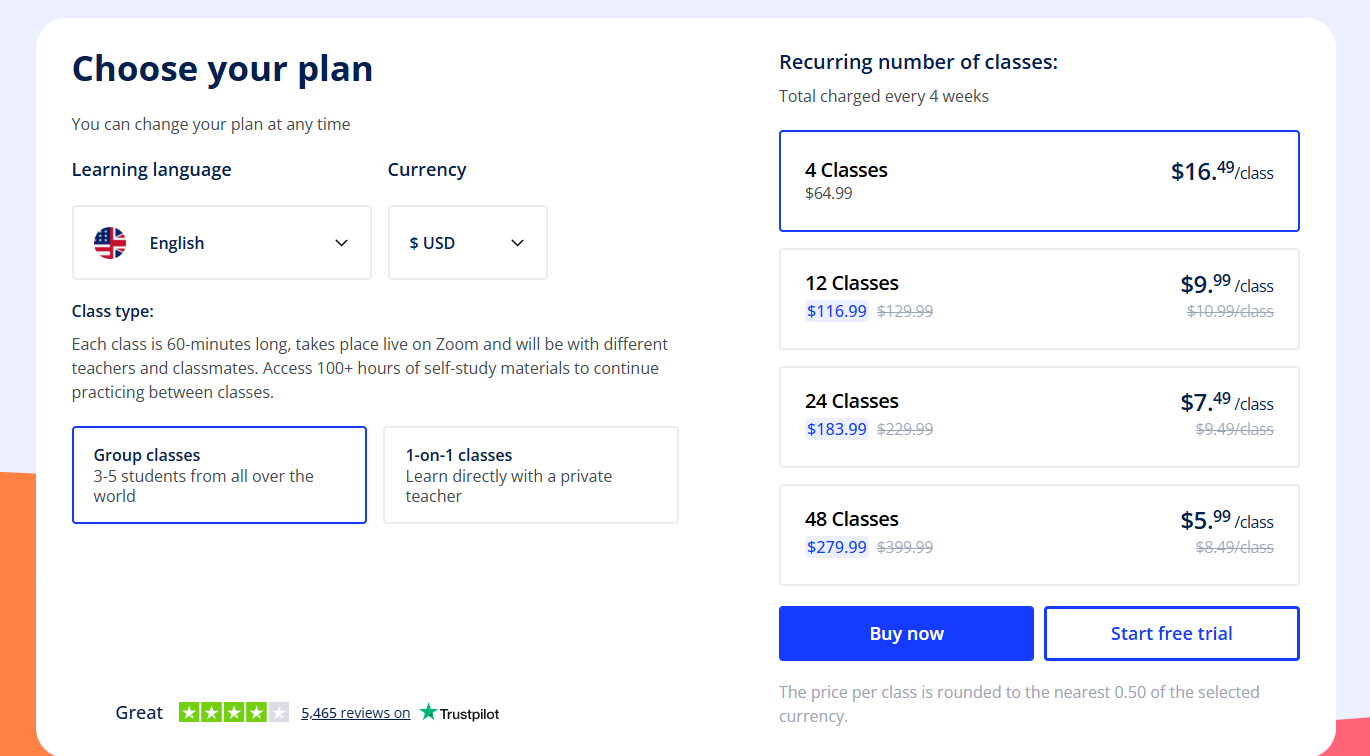Image resolution: width=1370 pixels, height=756 pixels.
Task: Click the green Trustpilot rating stars
Action: (x=233, y=713)
